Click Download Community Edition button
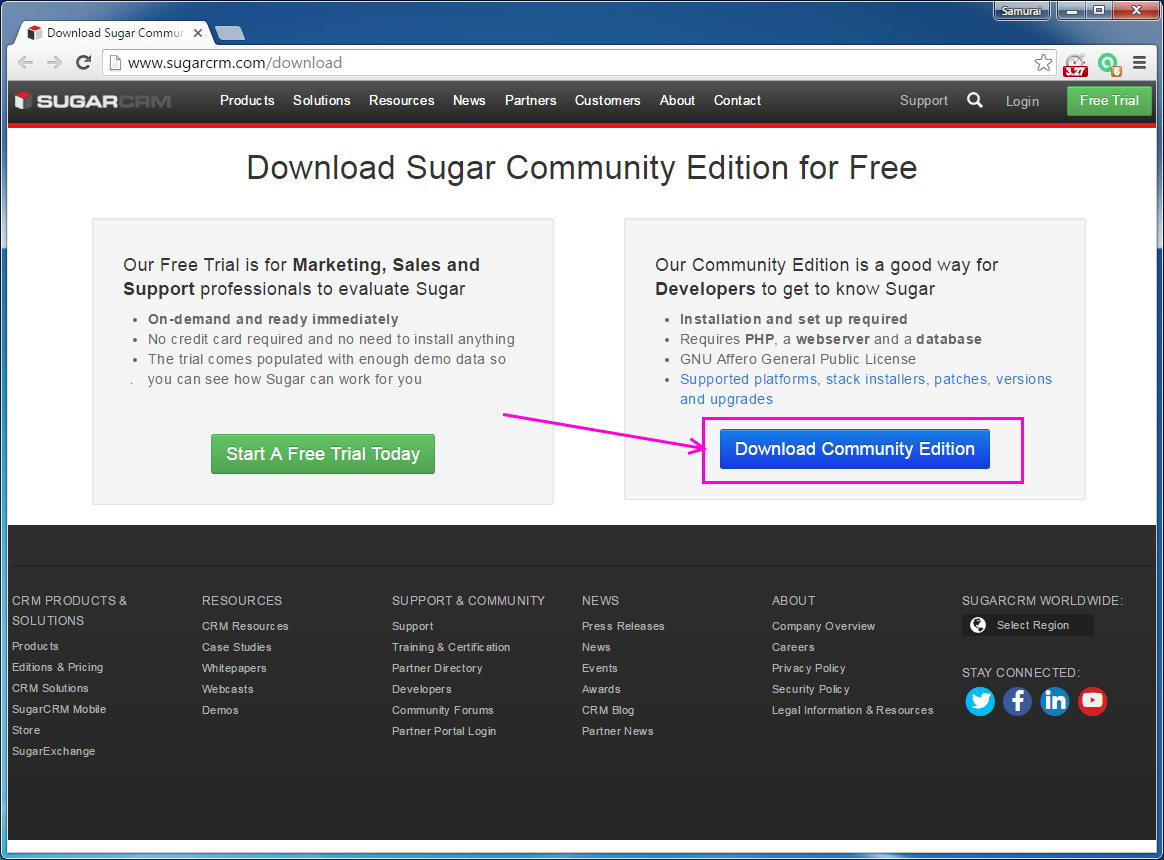This screenshot has width=1164, height=860. pyautogui.click(x=854, y=449)
